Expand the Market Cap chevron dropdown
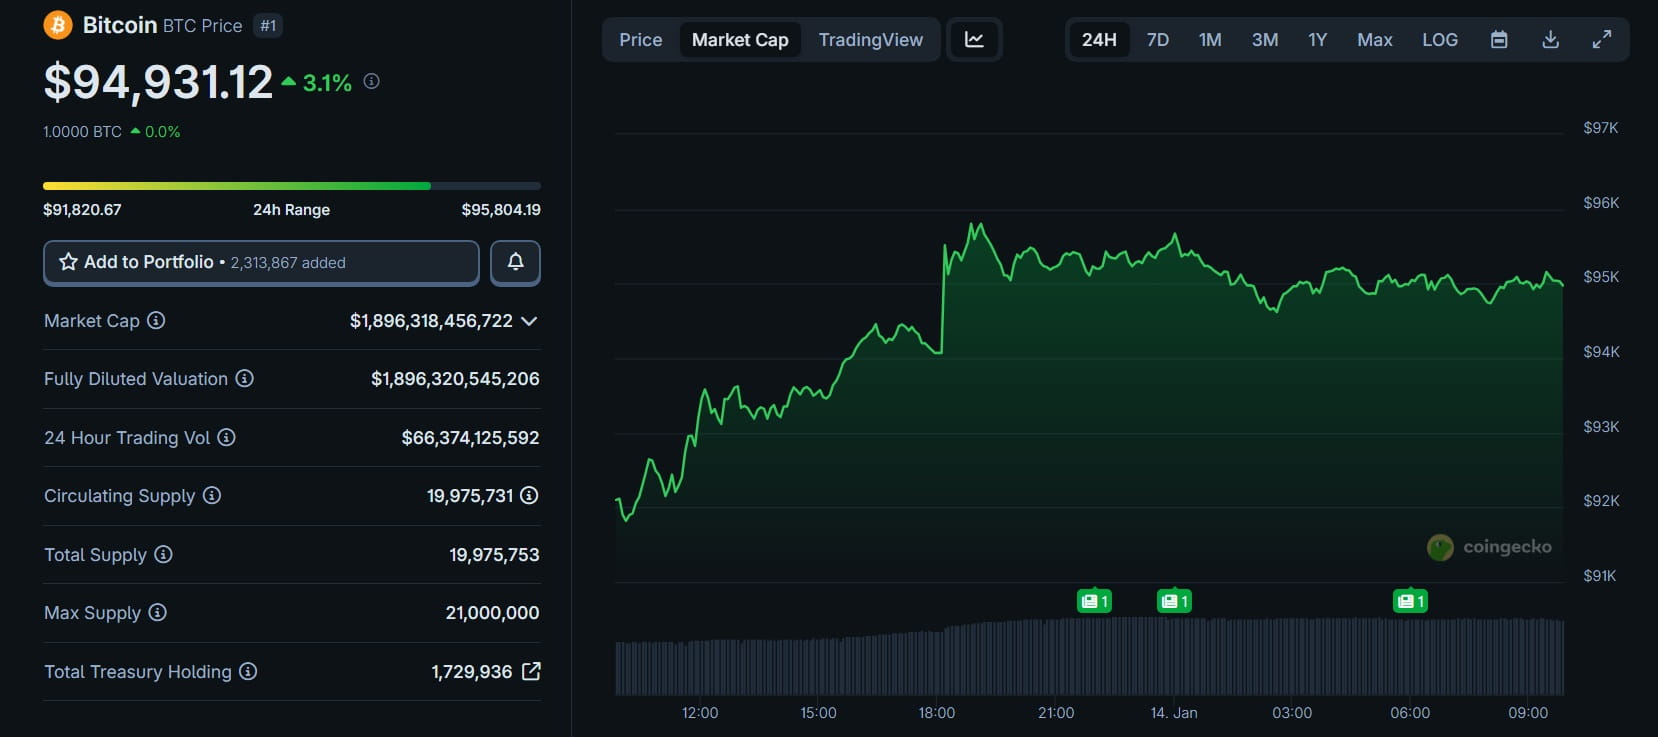This screenshot has height=737, width=1658. (x=529, y=321)
